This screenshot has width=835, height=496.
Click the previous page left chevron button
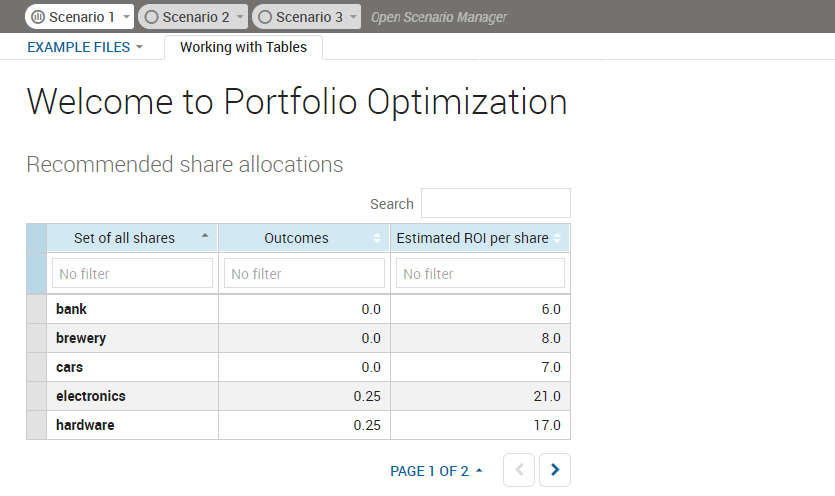click(x=518, y=470)
